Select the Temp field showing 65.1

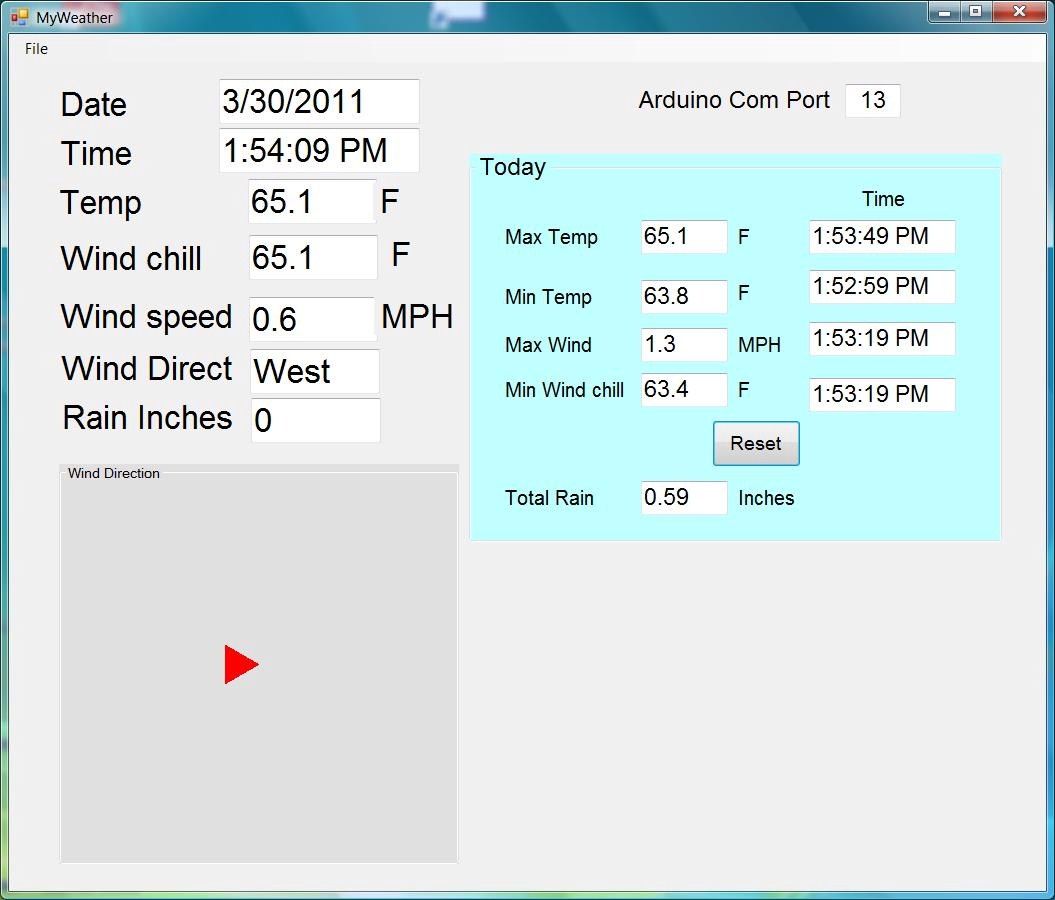tap(310, 201)
